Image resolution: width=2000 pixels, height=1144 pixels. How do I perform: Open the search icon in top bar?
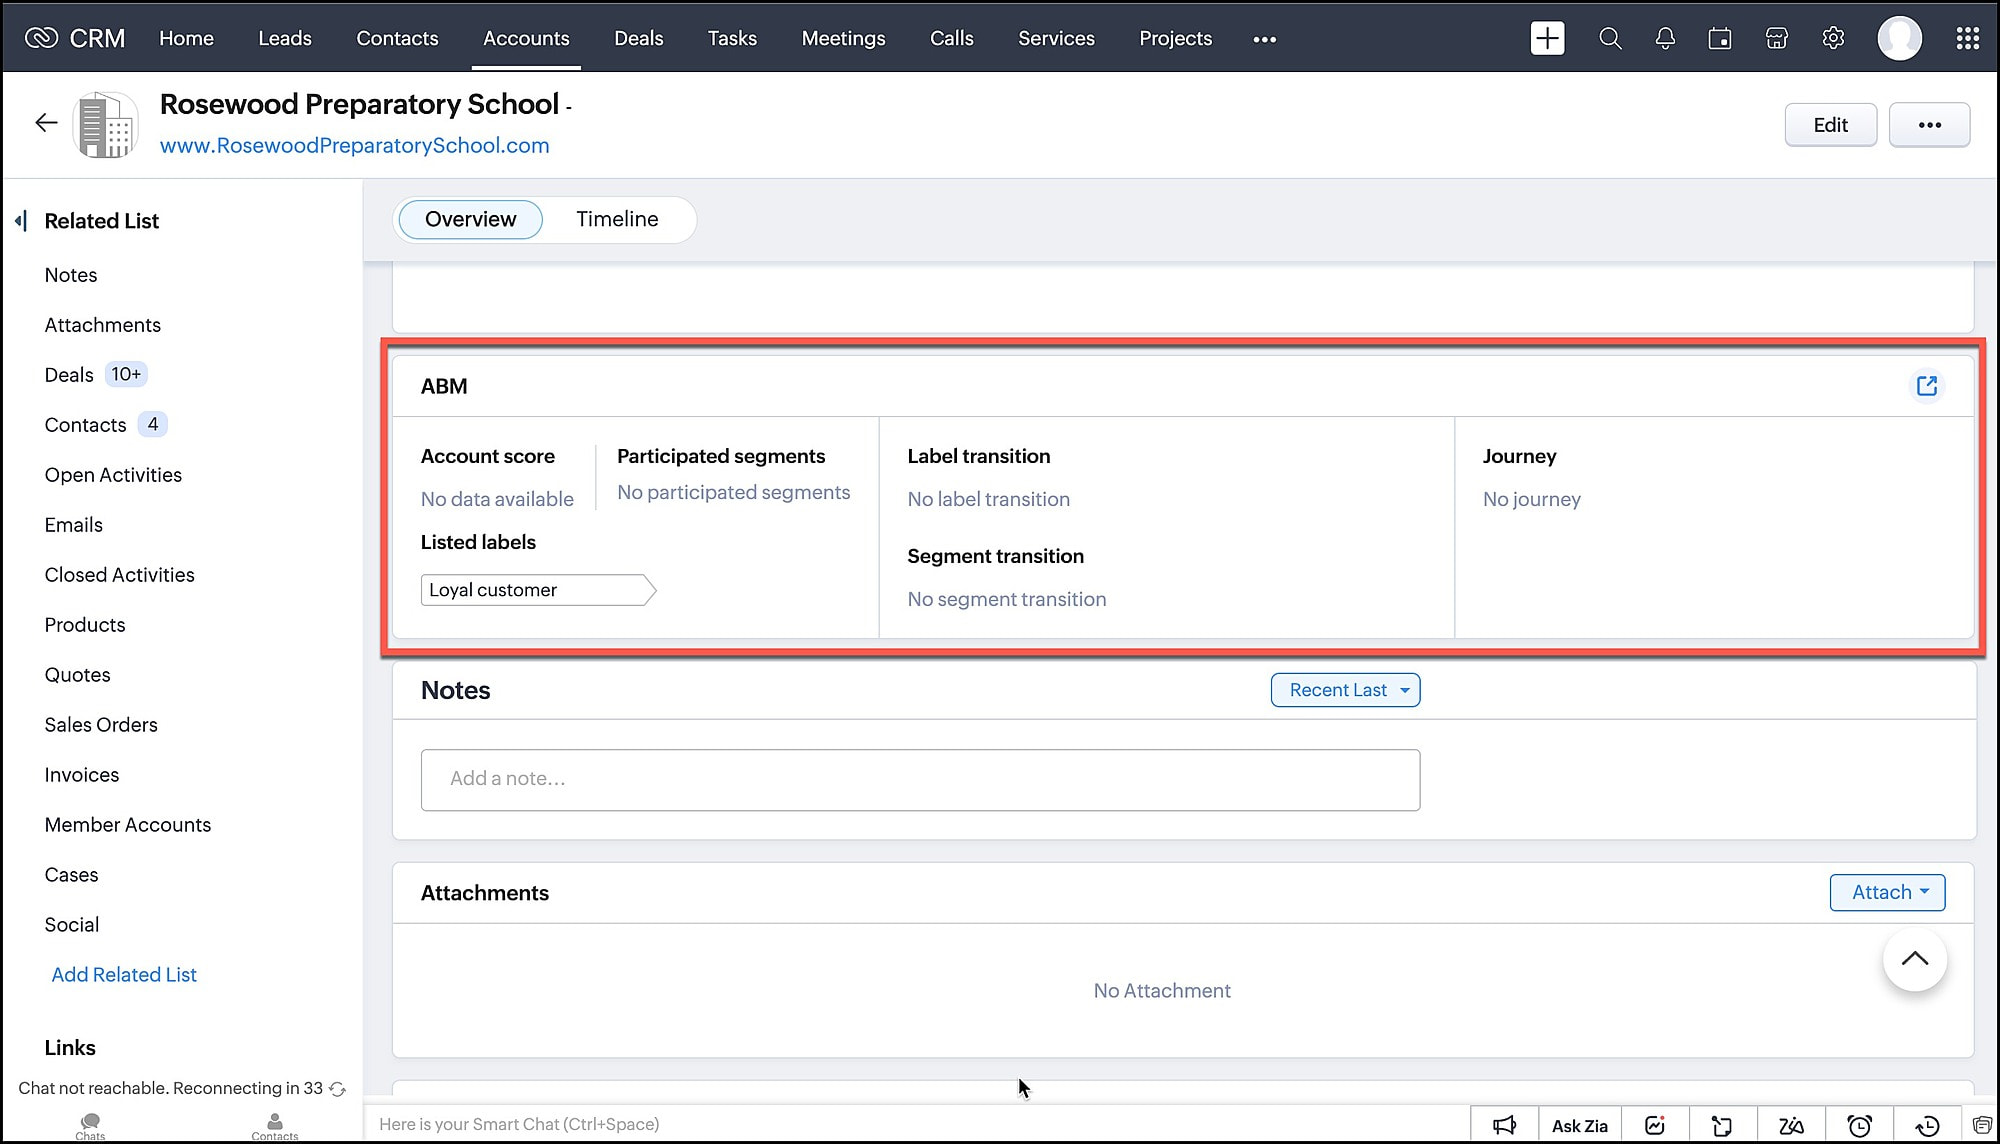coord(1610,38)
